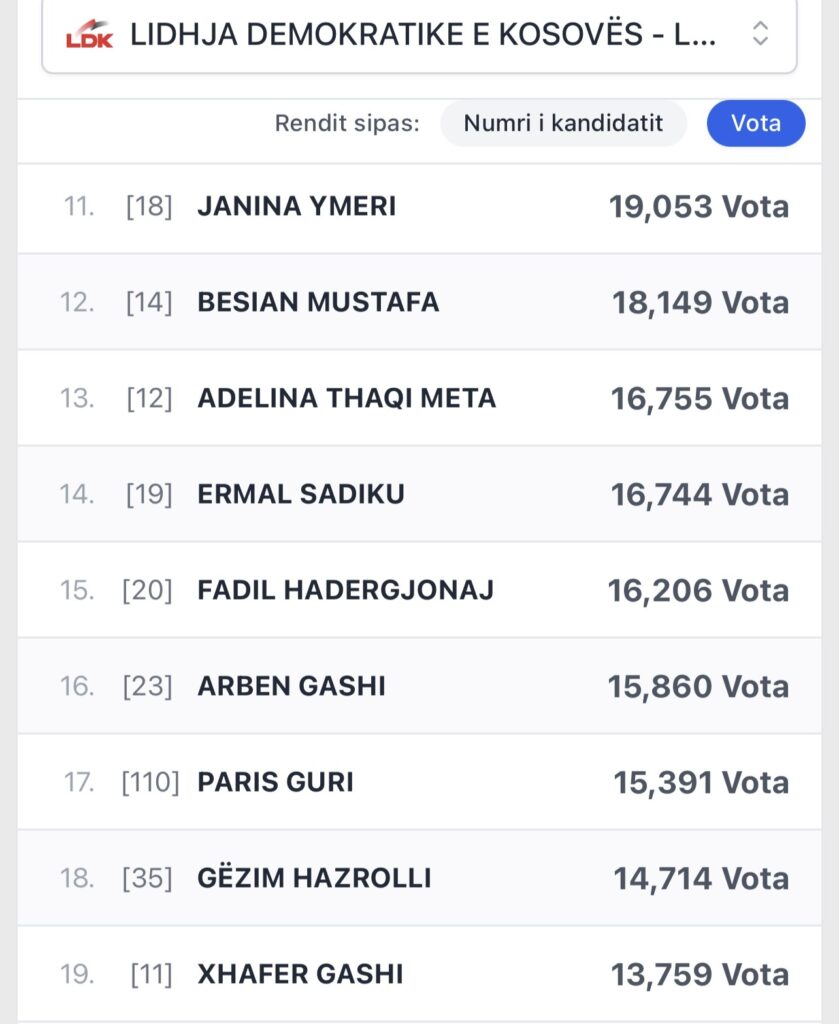Viewport: 839px width, 1024px height.
Task: Select Arben Gashi candidate row
Action: pyautogui.click(x=292, y=686)
